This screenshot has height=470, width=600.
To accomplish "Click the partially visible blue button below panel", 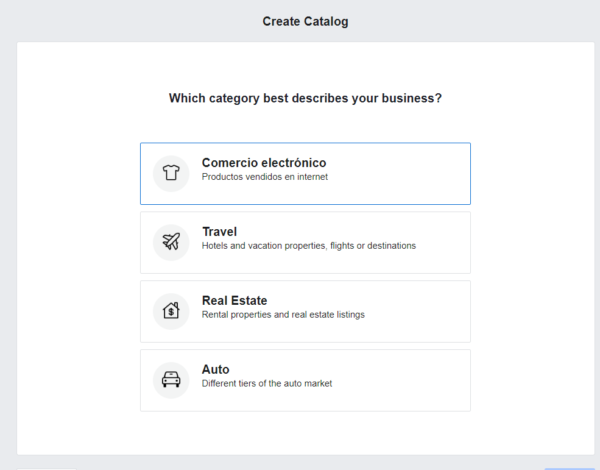I will (569, 469).
